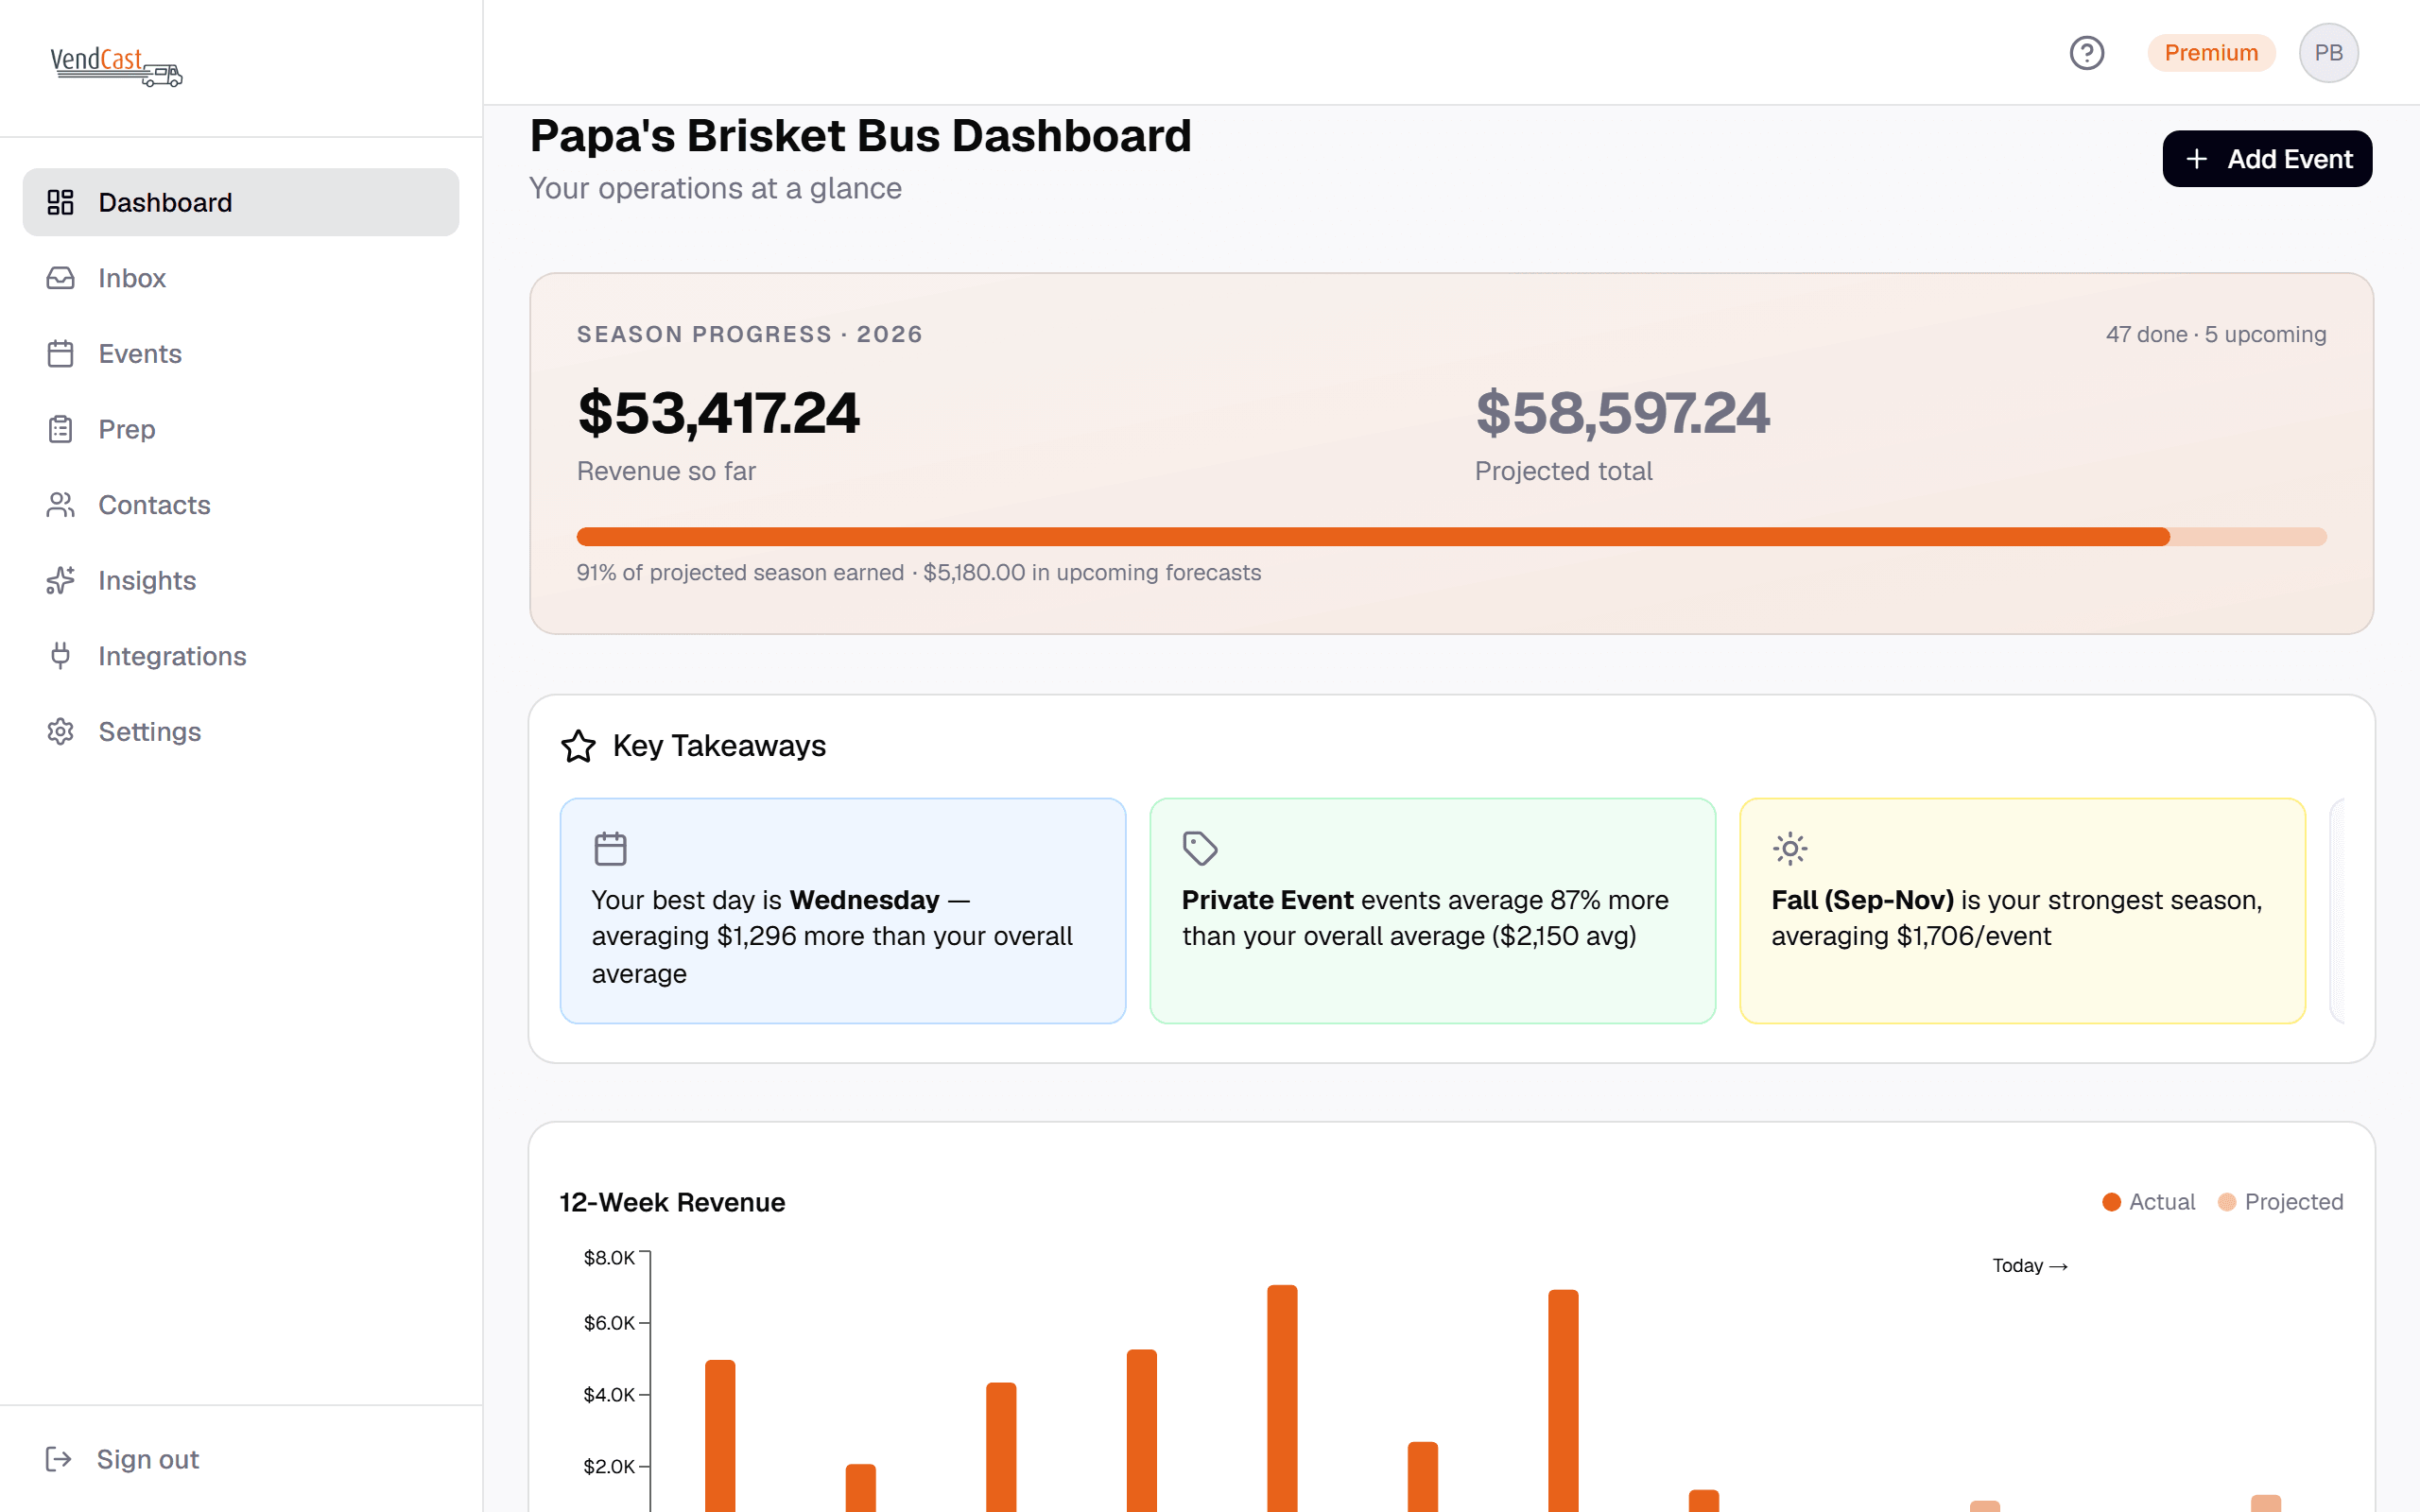Viewport: 2420px width, 1512px height.
Task: Navigate to Events in the sidebar
Action: 241,354
